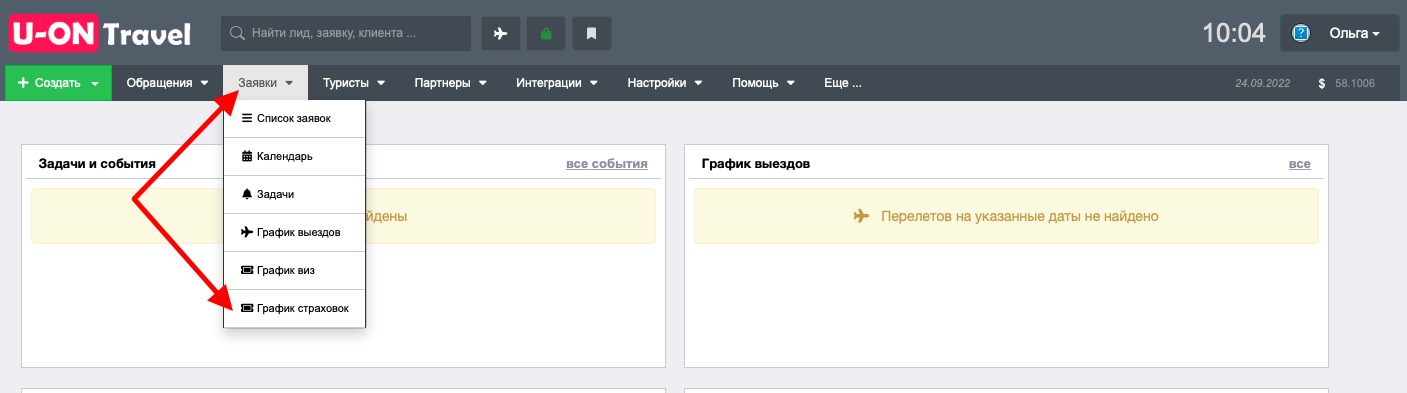Open the Туристы dropdown menu

point(354,83)
